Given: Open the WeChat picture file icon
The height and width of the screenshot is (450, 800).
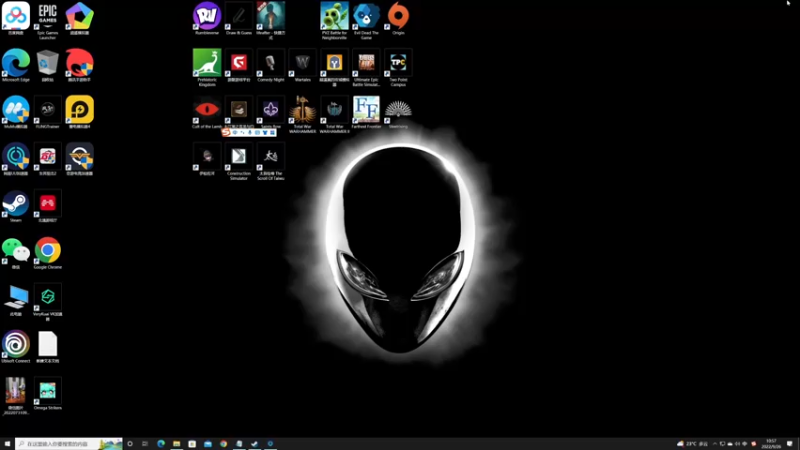Looking at the screenshot, I should 16,396.
